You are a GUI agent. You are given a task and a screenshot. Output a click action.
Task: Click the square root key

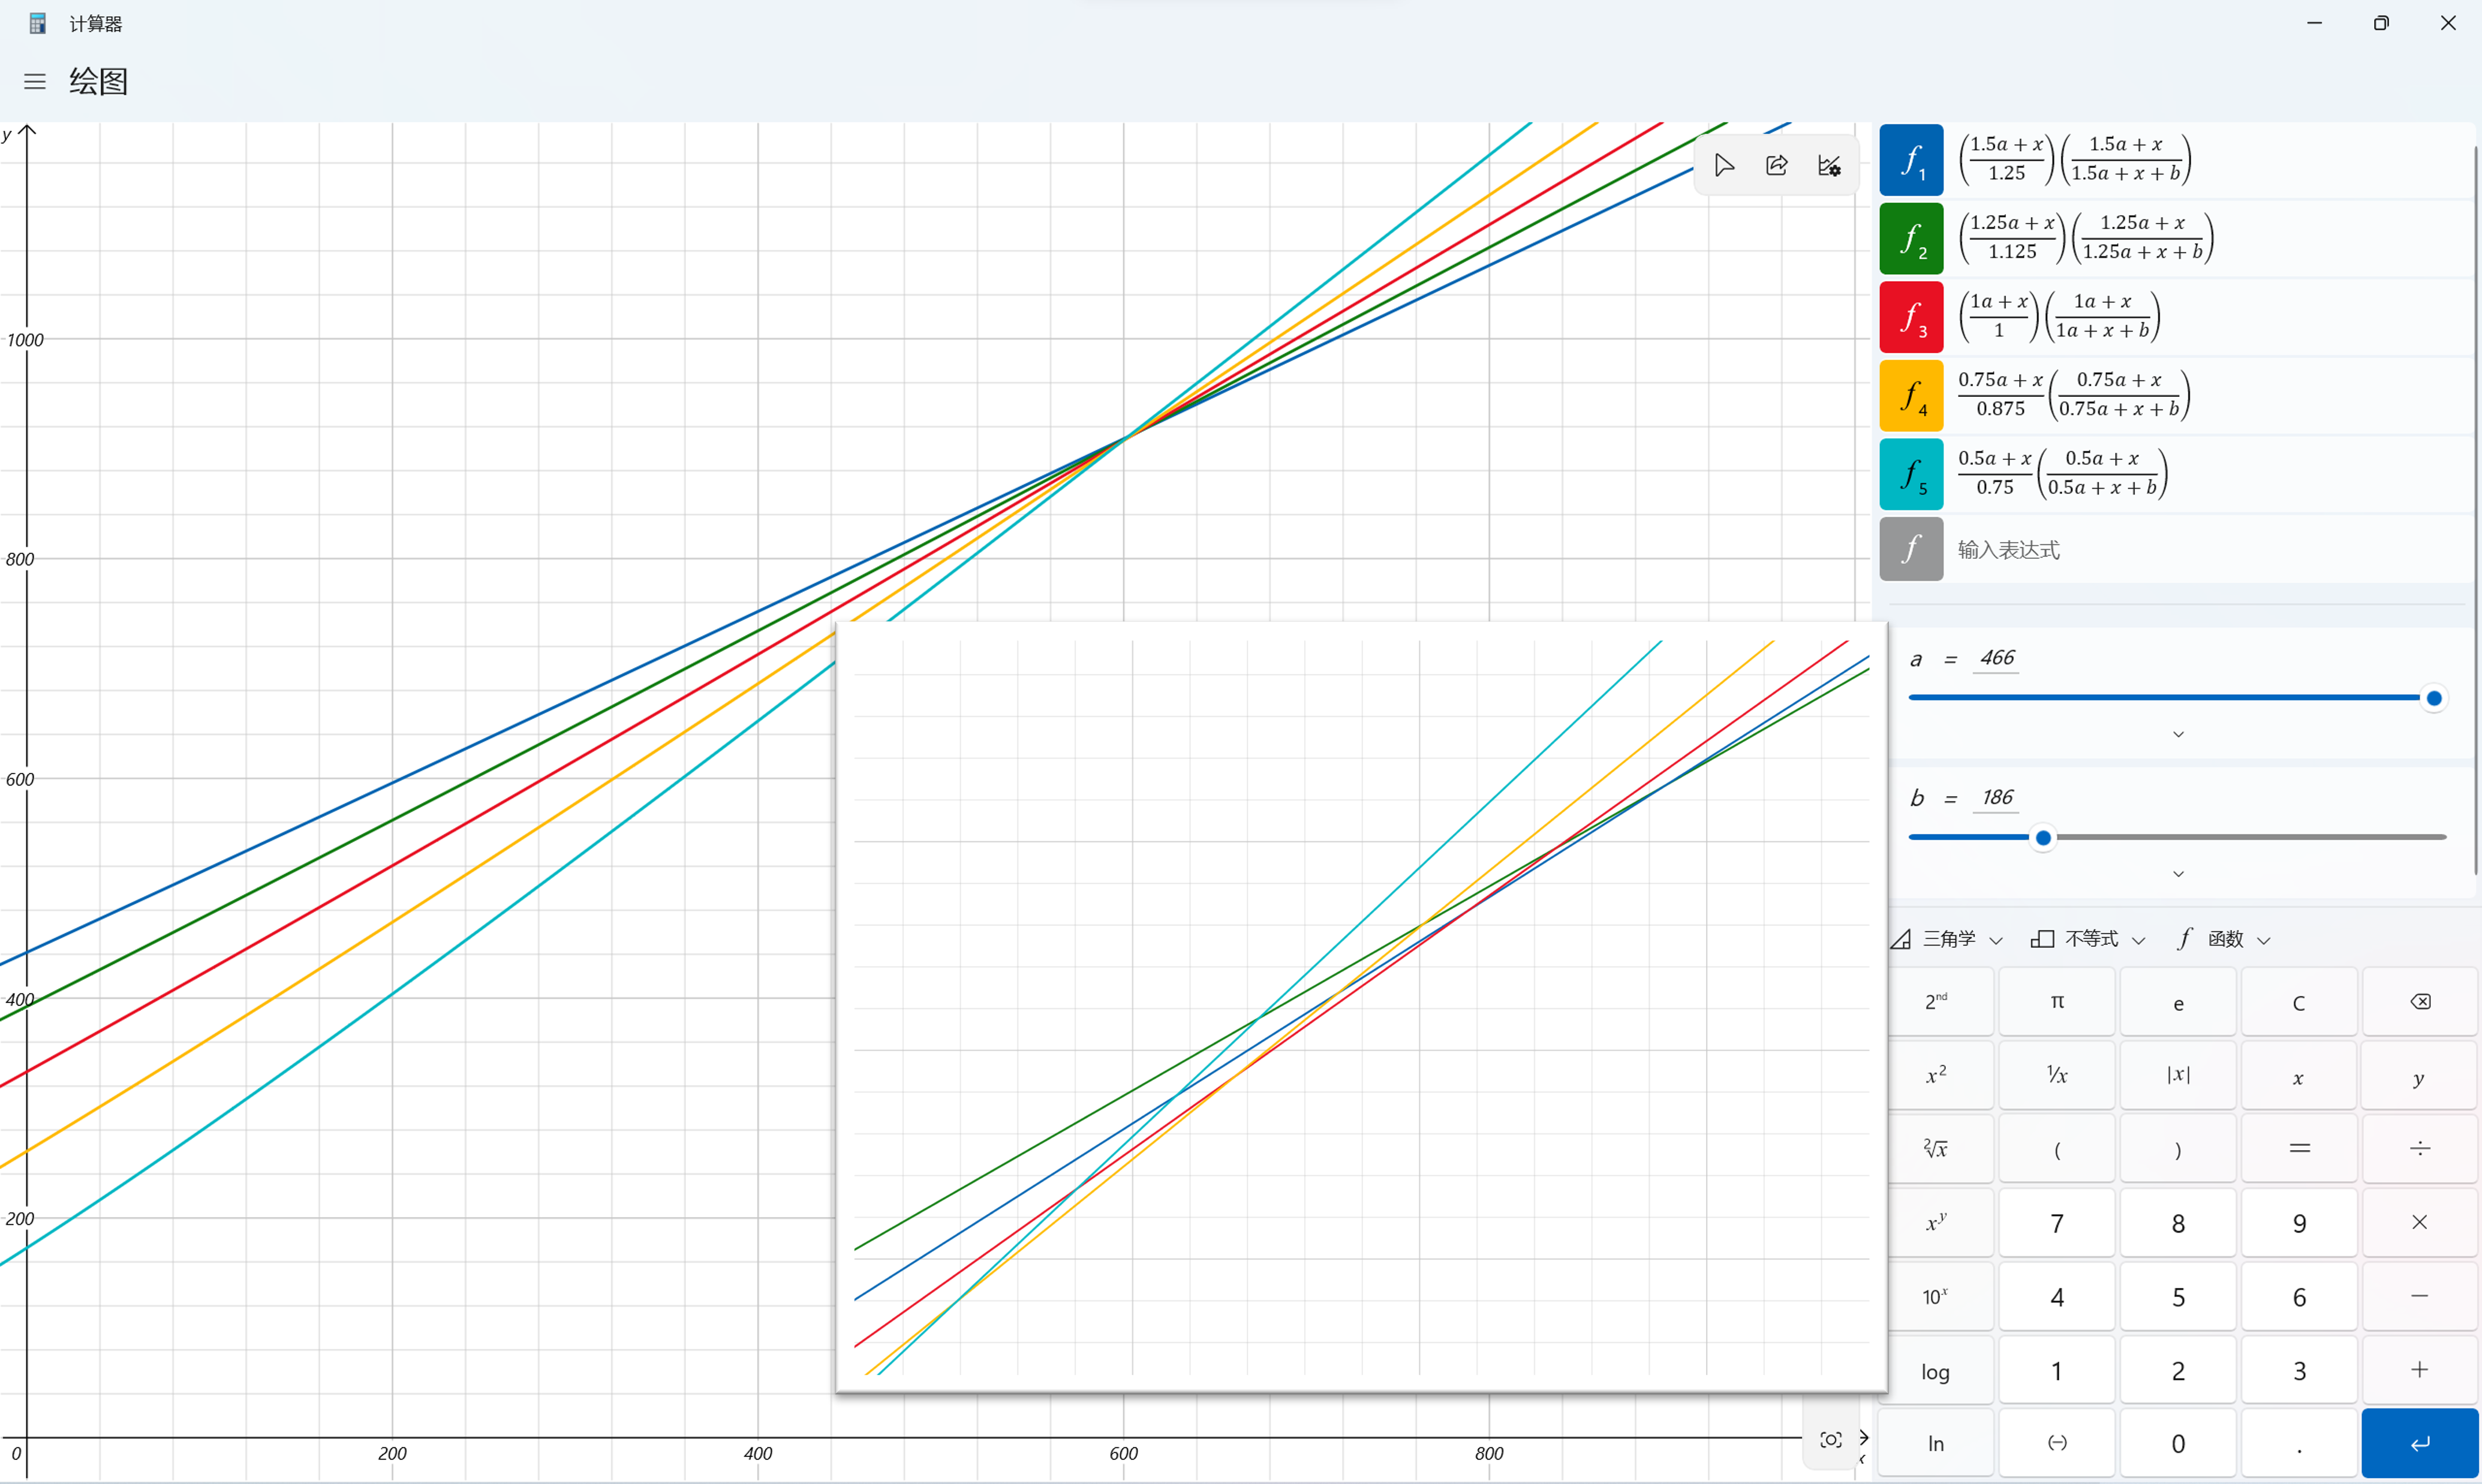tap(1936, 1149)
